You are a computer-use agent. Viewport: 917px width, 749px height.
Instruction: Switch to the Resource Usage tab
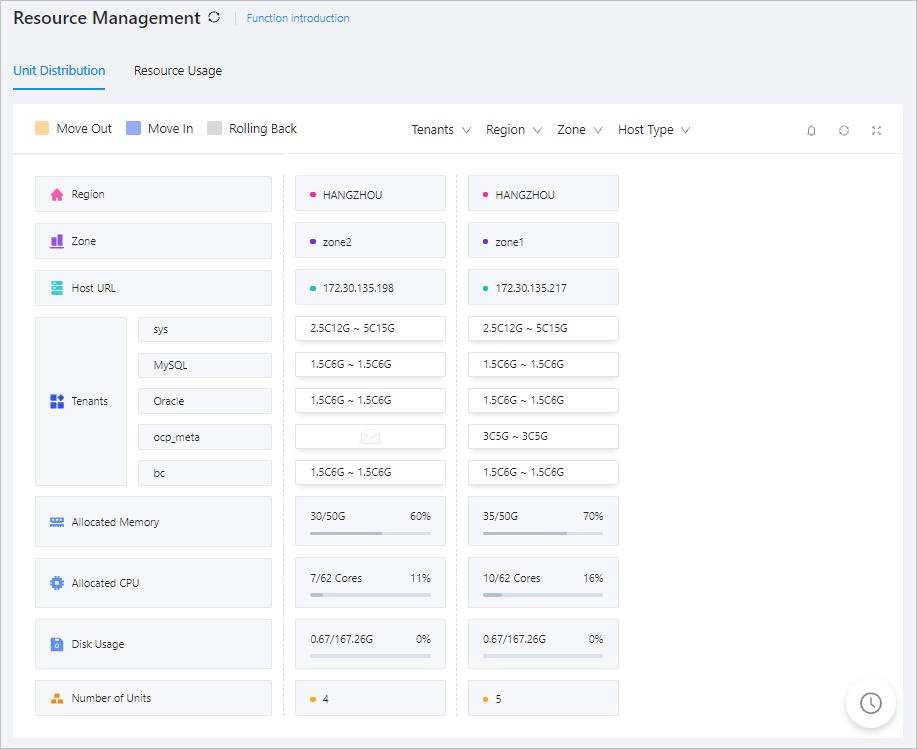click(x=178, y=71)
